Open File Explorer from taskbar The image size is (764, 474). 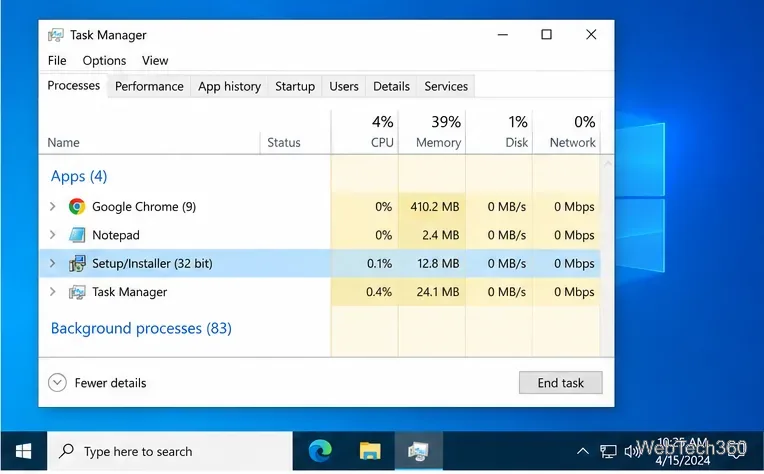[x=370, y=451]
